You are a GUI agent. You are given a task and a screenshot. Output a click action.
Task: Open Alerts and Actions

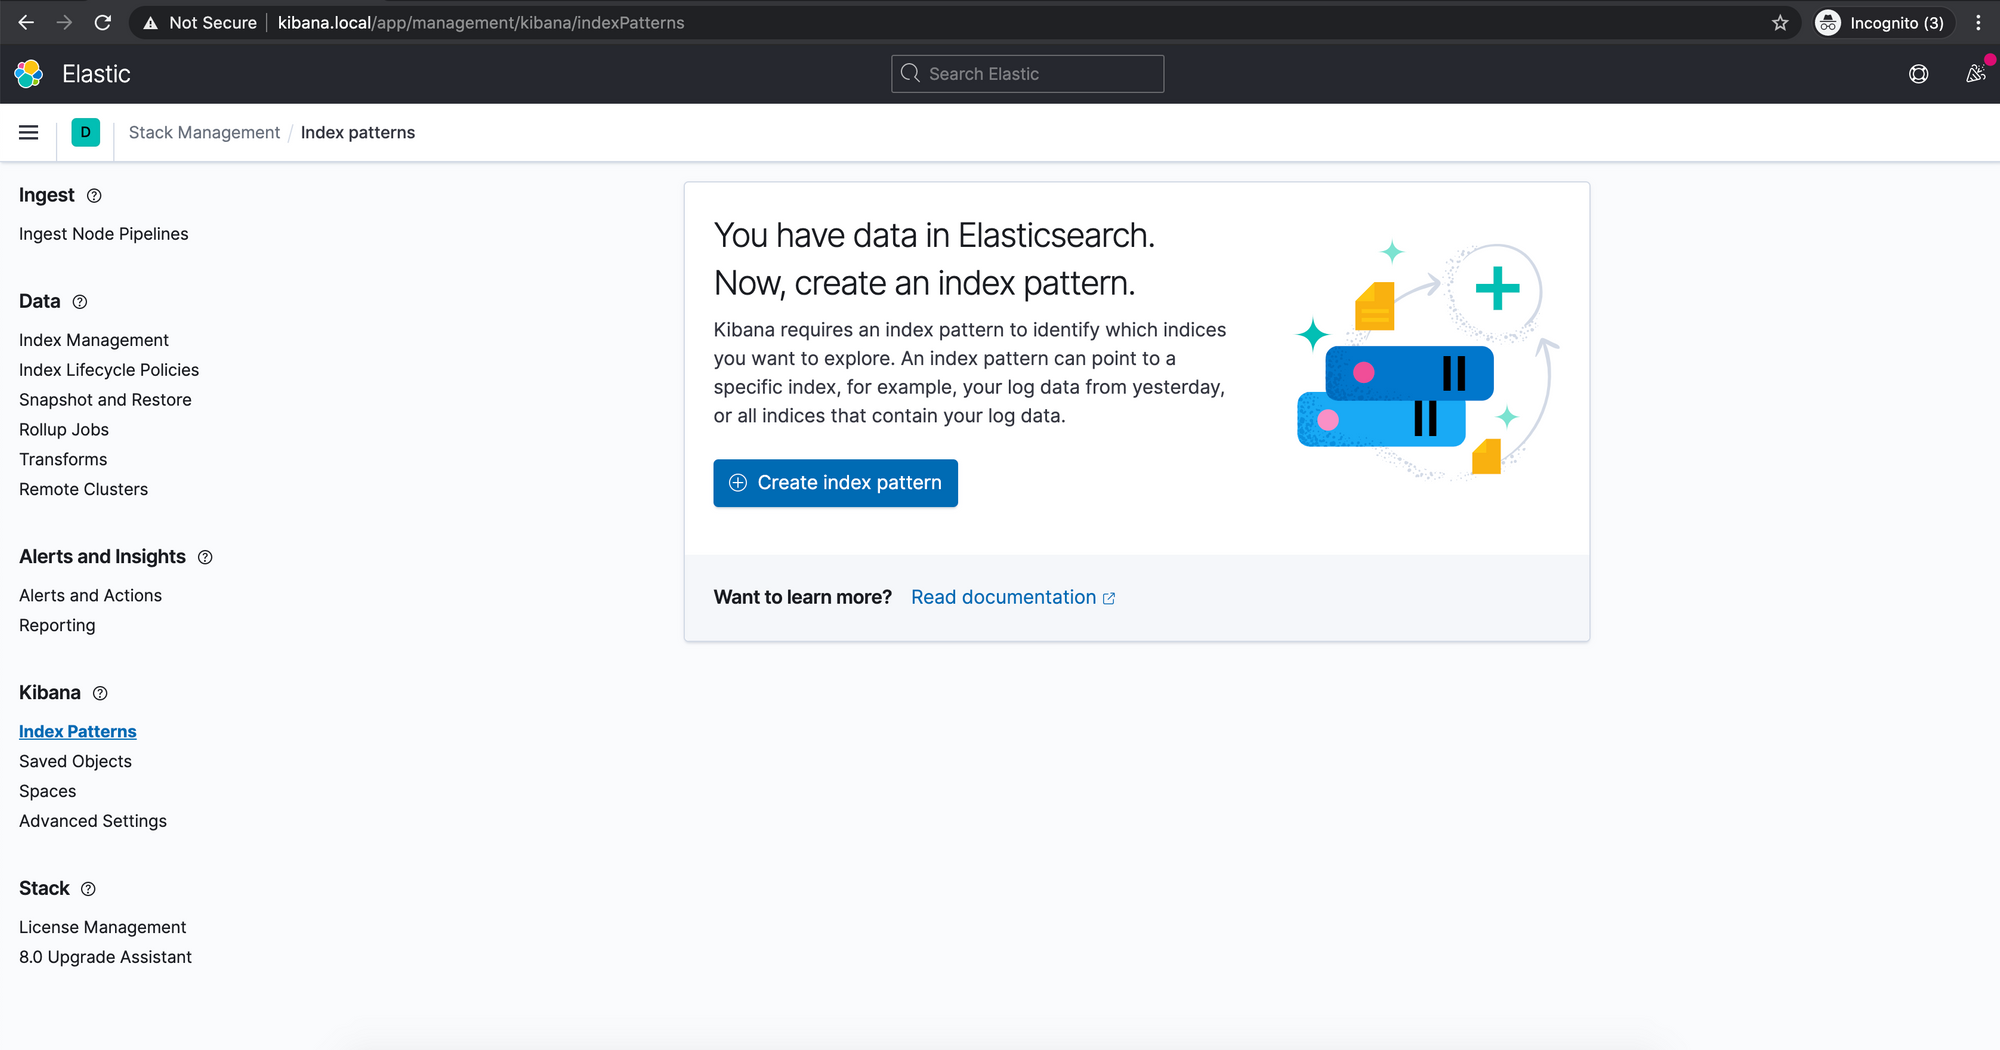pyautogui.click(x=90, y=596)
